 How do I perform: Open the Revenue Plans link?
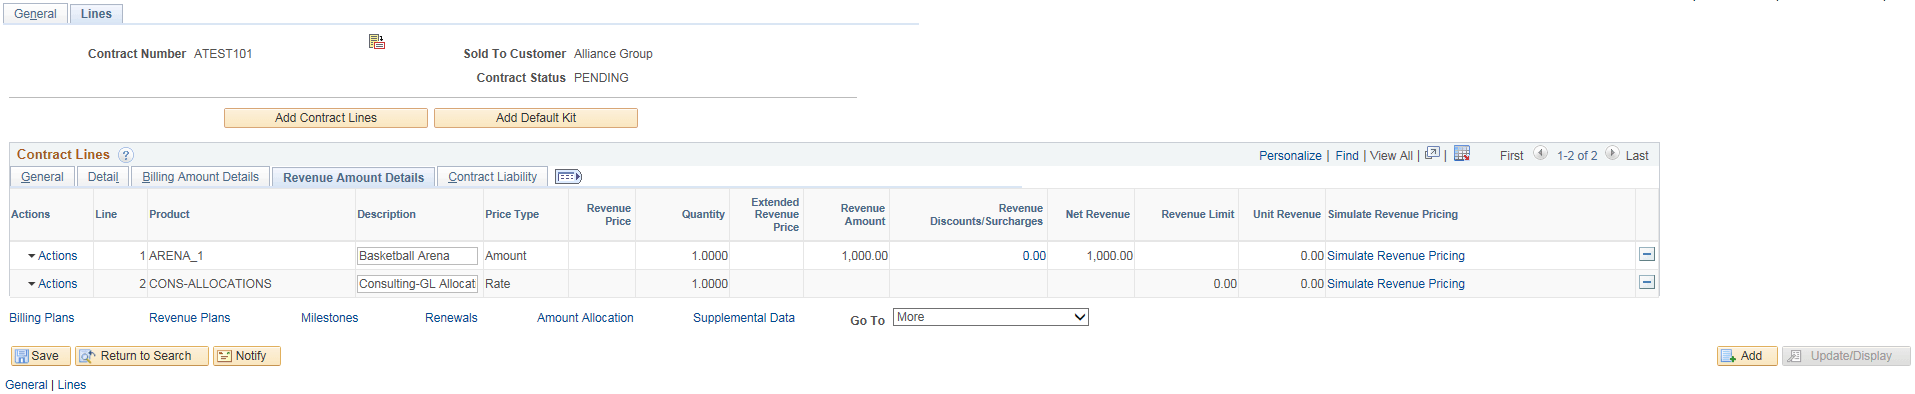pyautogui.click(x=189, y=318)
